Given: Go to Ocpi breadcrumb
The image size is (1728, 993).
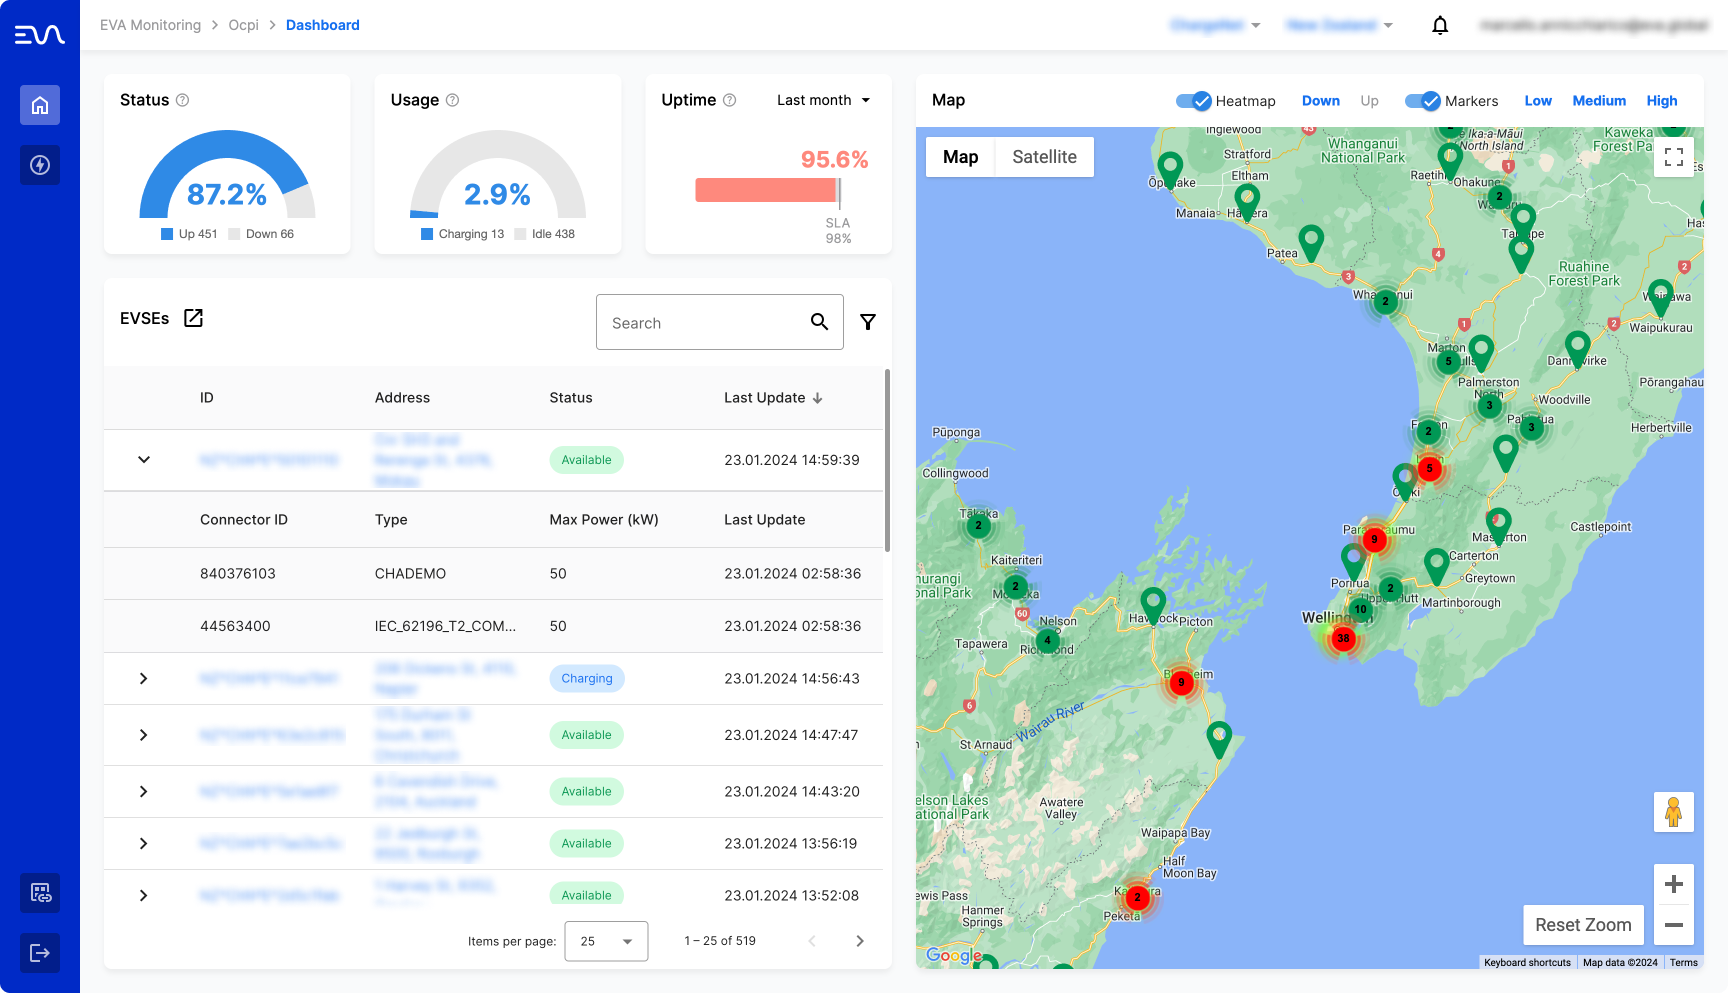Looking at the screenshot, I should tap(243, 25).
